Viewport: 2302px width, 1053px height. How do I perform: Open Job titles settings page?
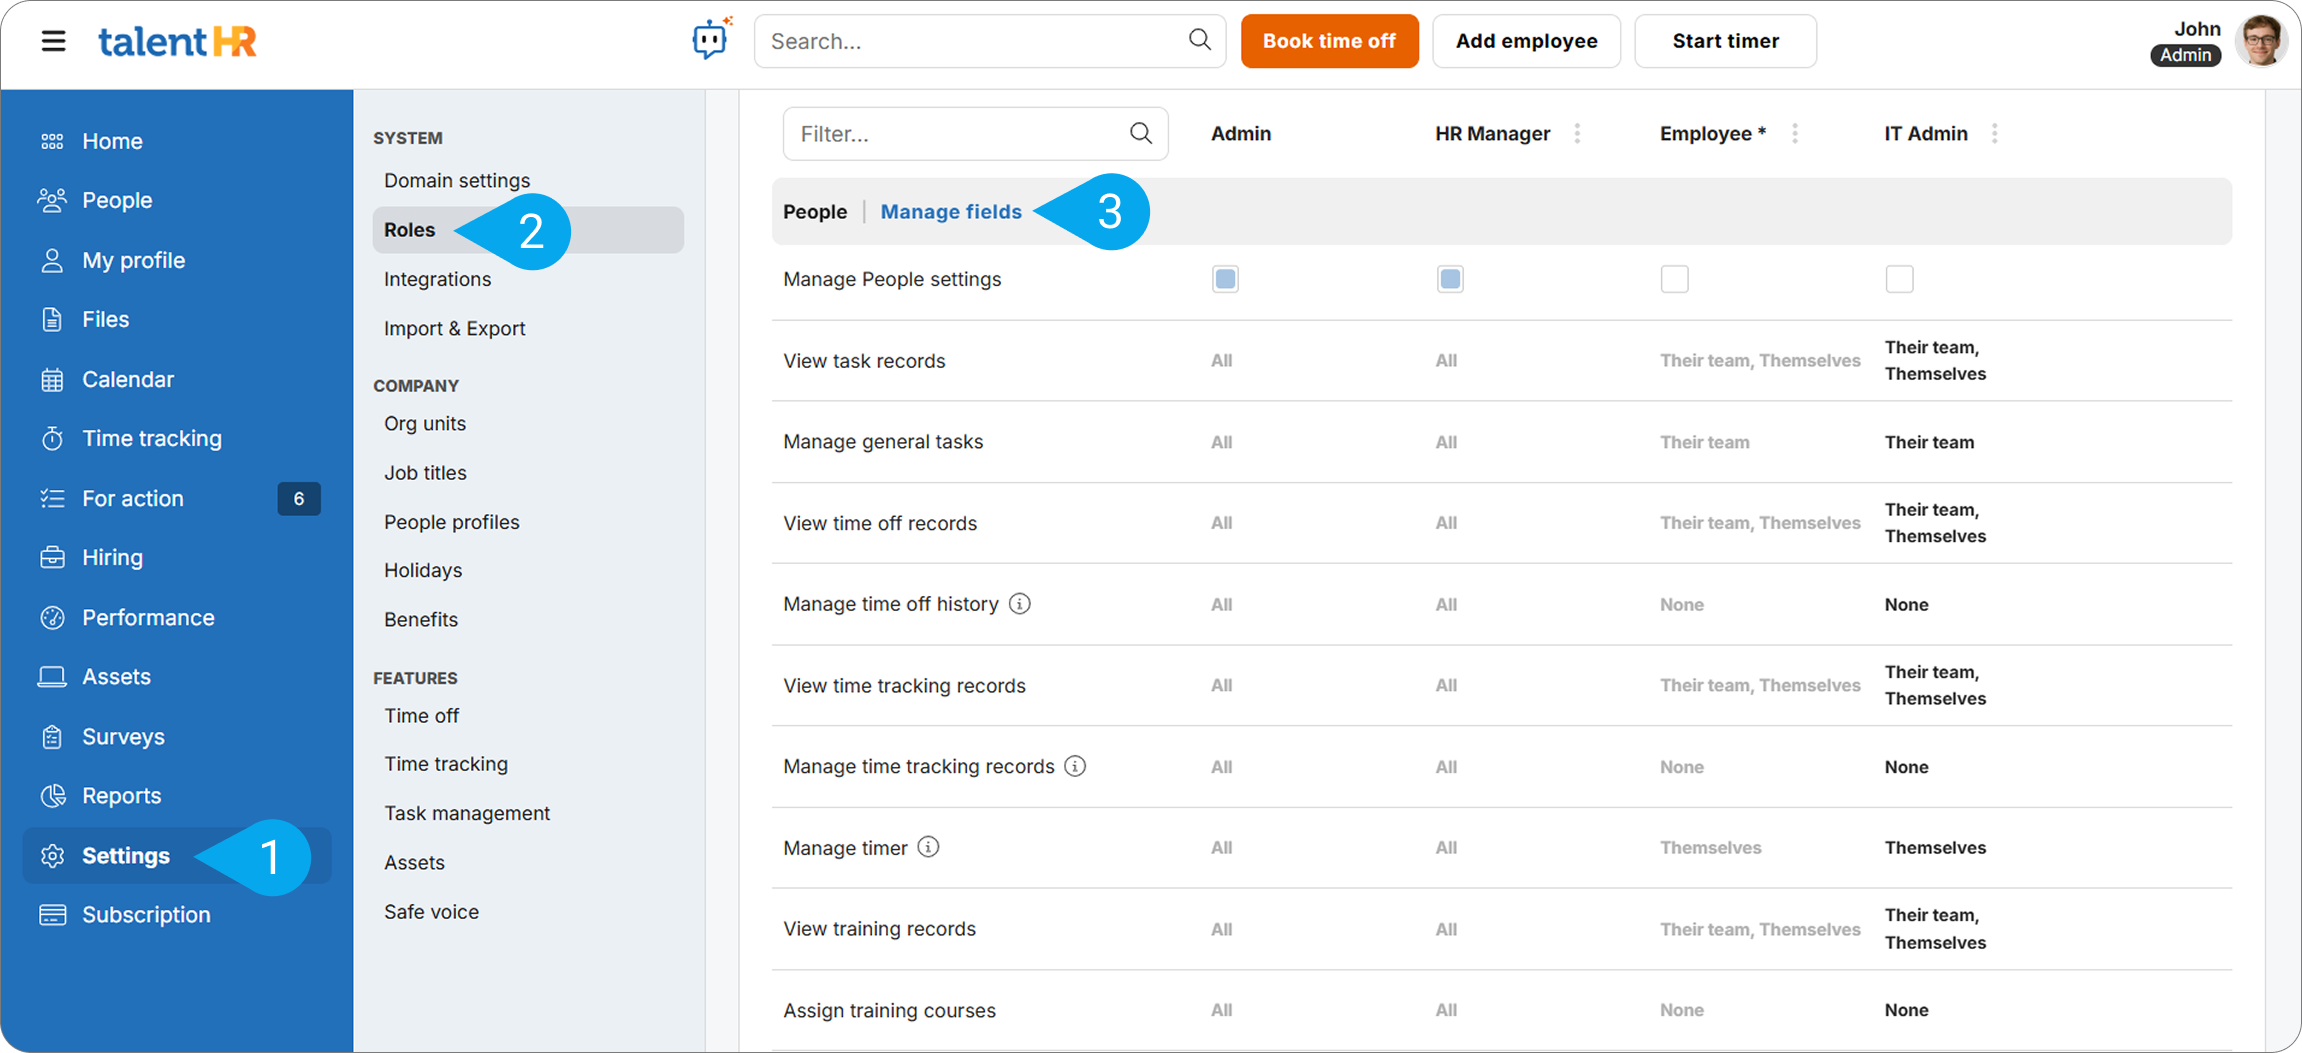click(425, 472)
